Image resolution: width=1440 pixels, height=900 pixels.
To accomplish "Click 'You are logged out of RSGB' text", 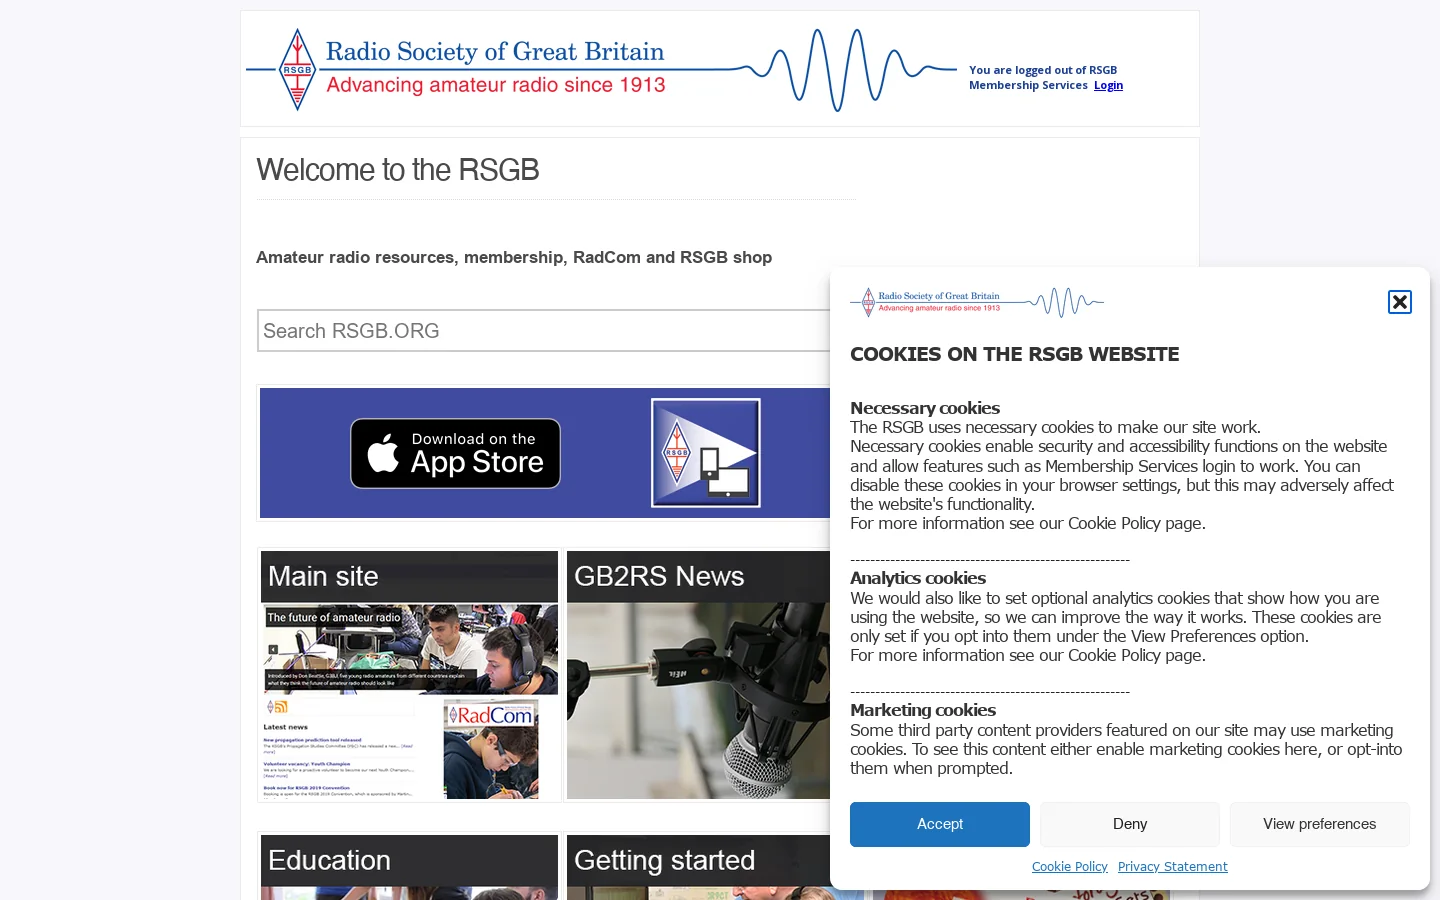I will click(1043, 70).
